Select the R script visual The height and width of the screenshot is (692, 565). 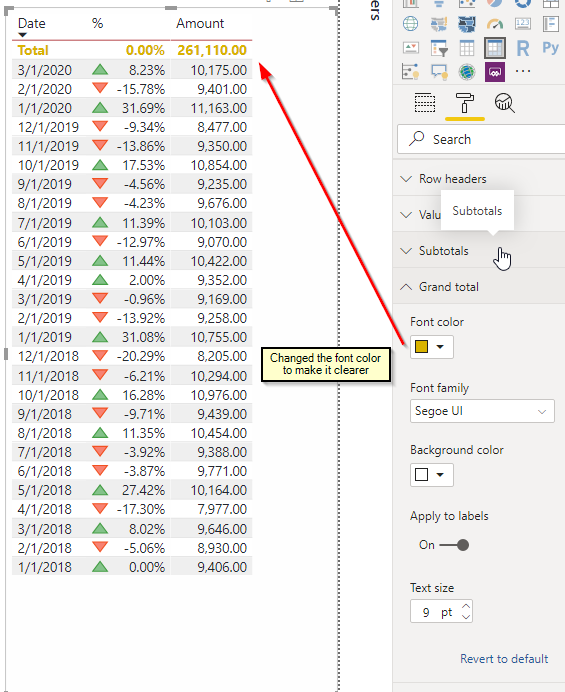(x=523, y=48)
